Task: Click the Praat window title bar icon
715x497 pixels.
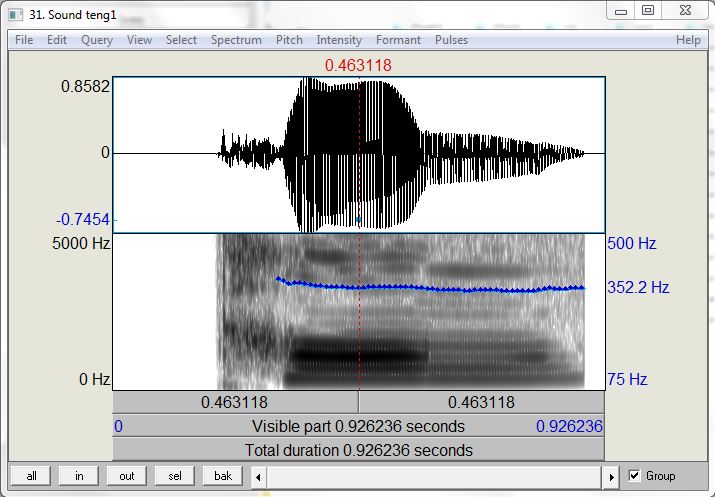Action: (16, 15)
